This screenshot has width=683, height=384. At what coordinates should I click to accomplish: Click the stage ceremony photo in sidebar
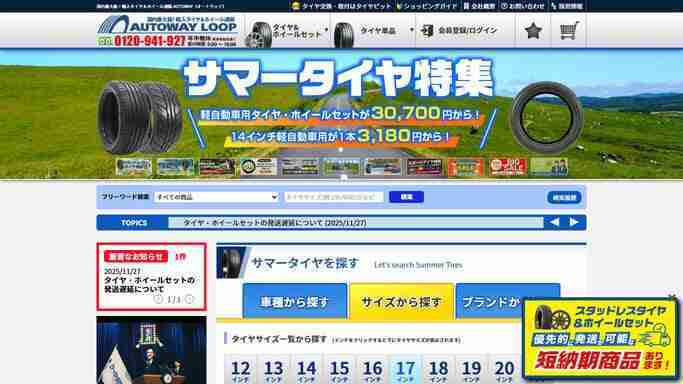pyautogui.click(x=152, y=350)
